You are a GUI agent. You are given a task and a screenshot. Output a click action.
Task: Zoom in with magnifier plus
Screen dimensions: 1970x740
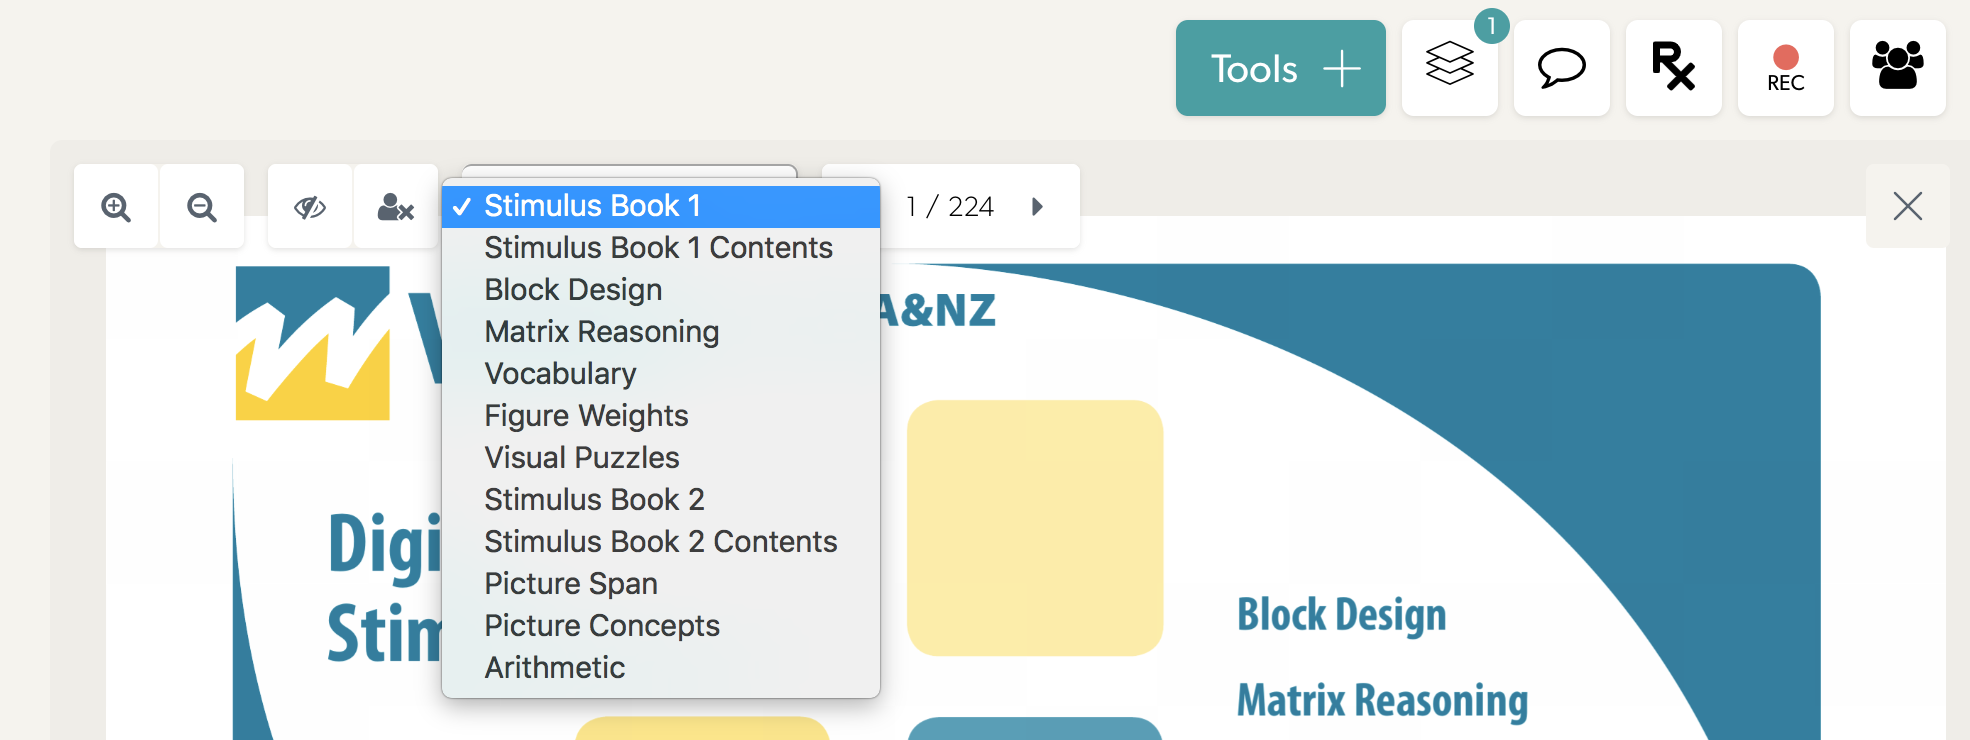116,206
